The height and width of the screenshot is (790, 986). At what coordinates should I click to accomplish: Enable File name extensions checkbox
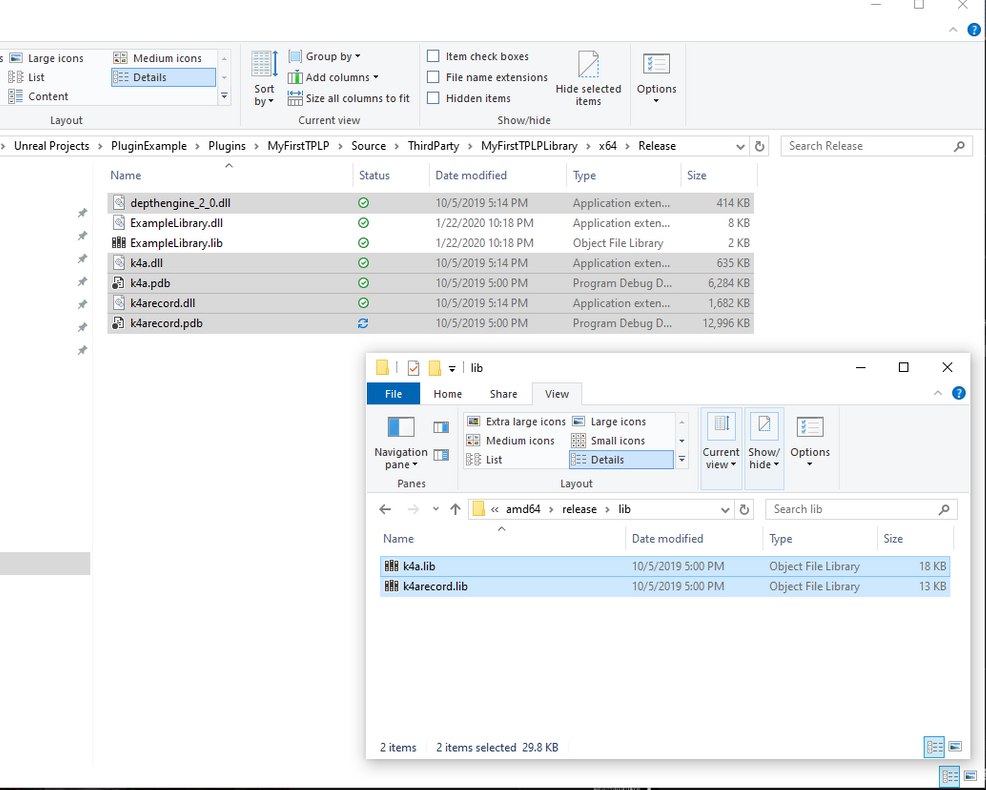[433, 77]
